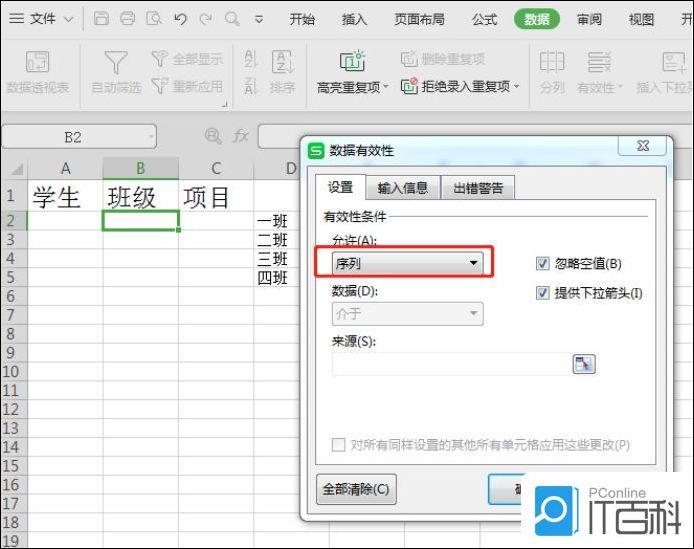
Task: Click the 全部清除 button
Action: (x=356, y=489)
